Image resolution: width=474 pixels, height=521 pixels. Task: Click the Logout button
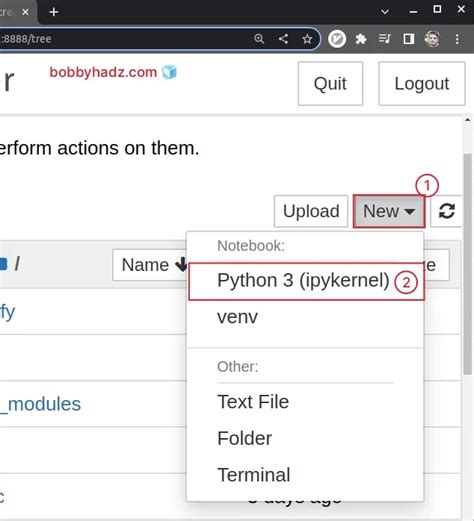[x=422, y=84]
